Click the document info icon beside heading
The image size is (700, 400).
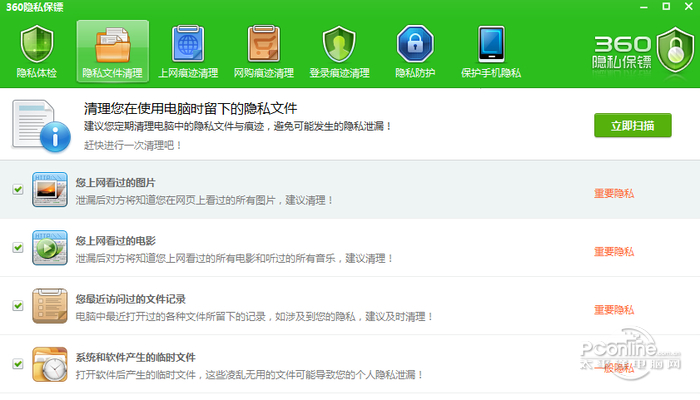coord(41,126)
